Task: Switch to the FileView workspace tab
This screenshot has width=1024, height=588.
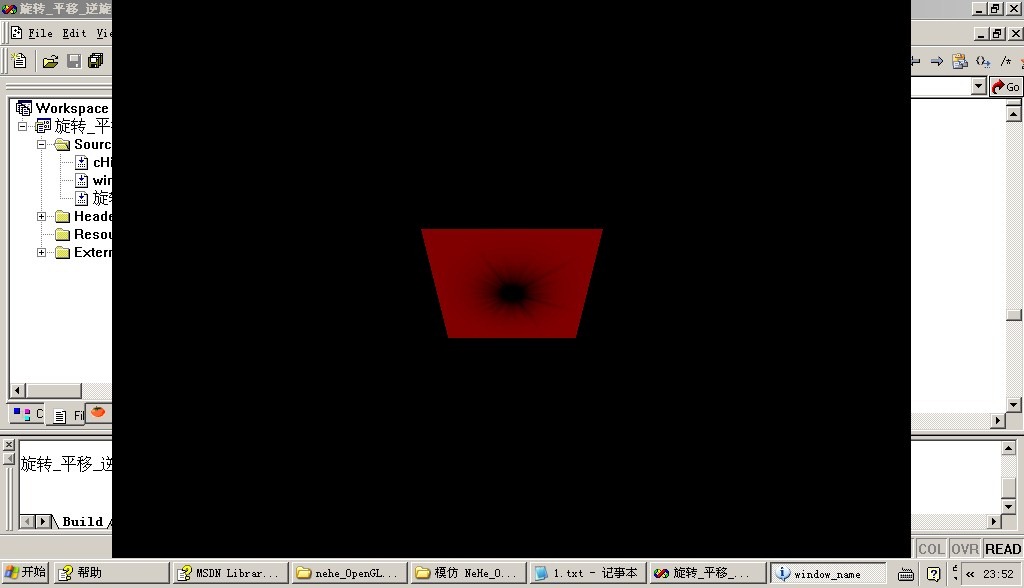Action: tap(68, 416)
